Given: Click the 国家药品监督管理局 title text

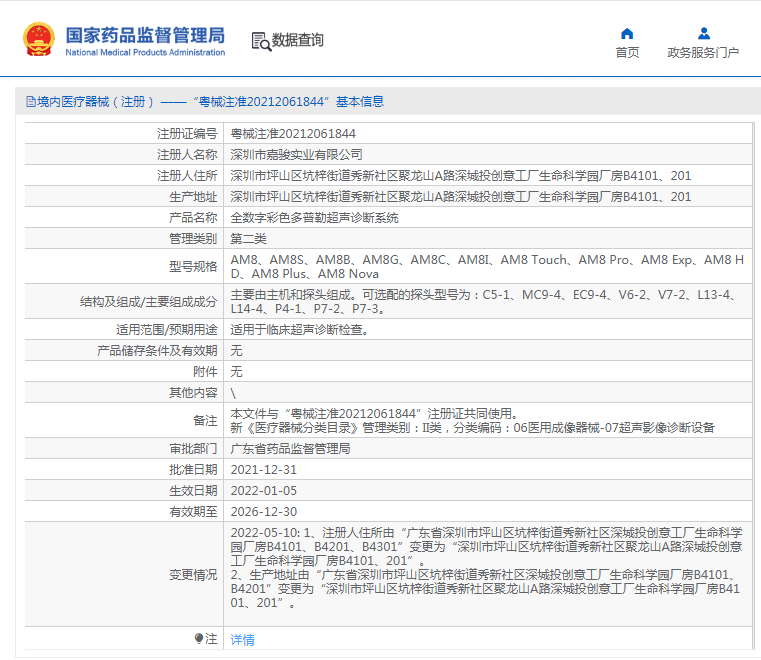Looking at the screenshot, I should pyautogui.click(x=145, y=35).
